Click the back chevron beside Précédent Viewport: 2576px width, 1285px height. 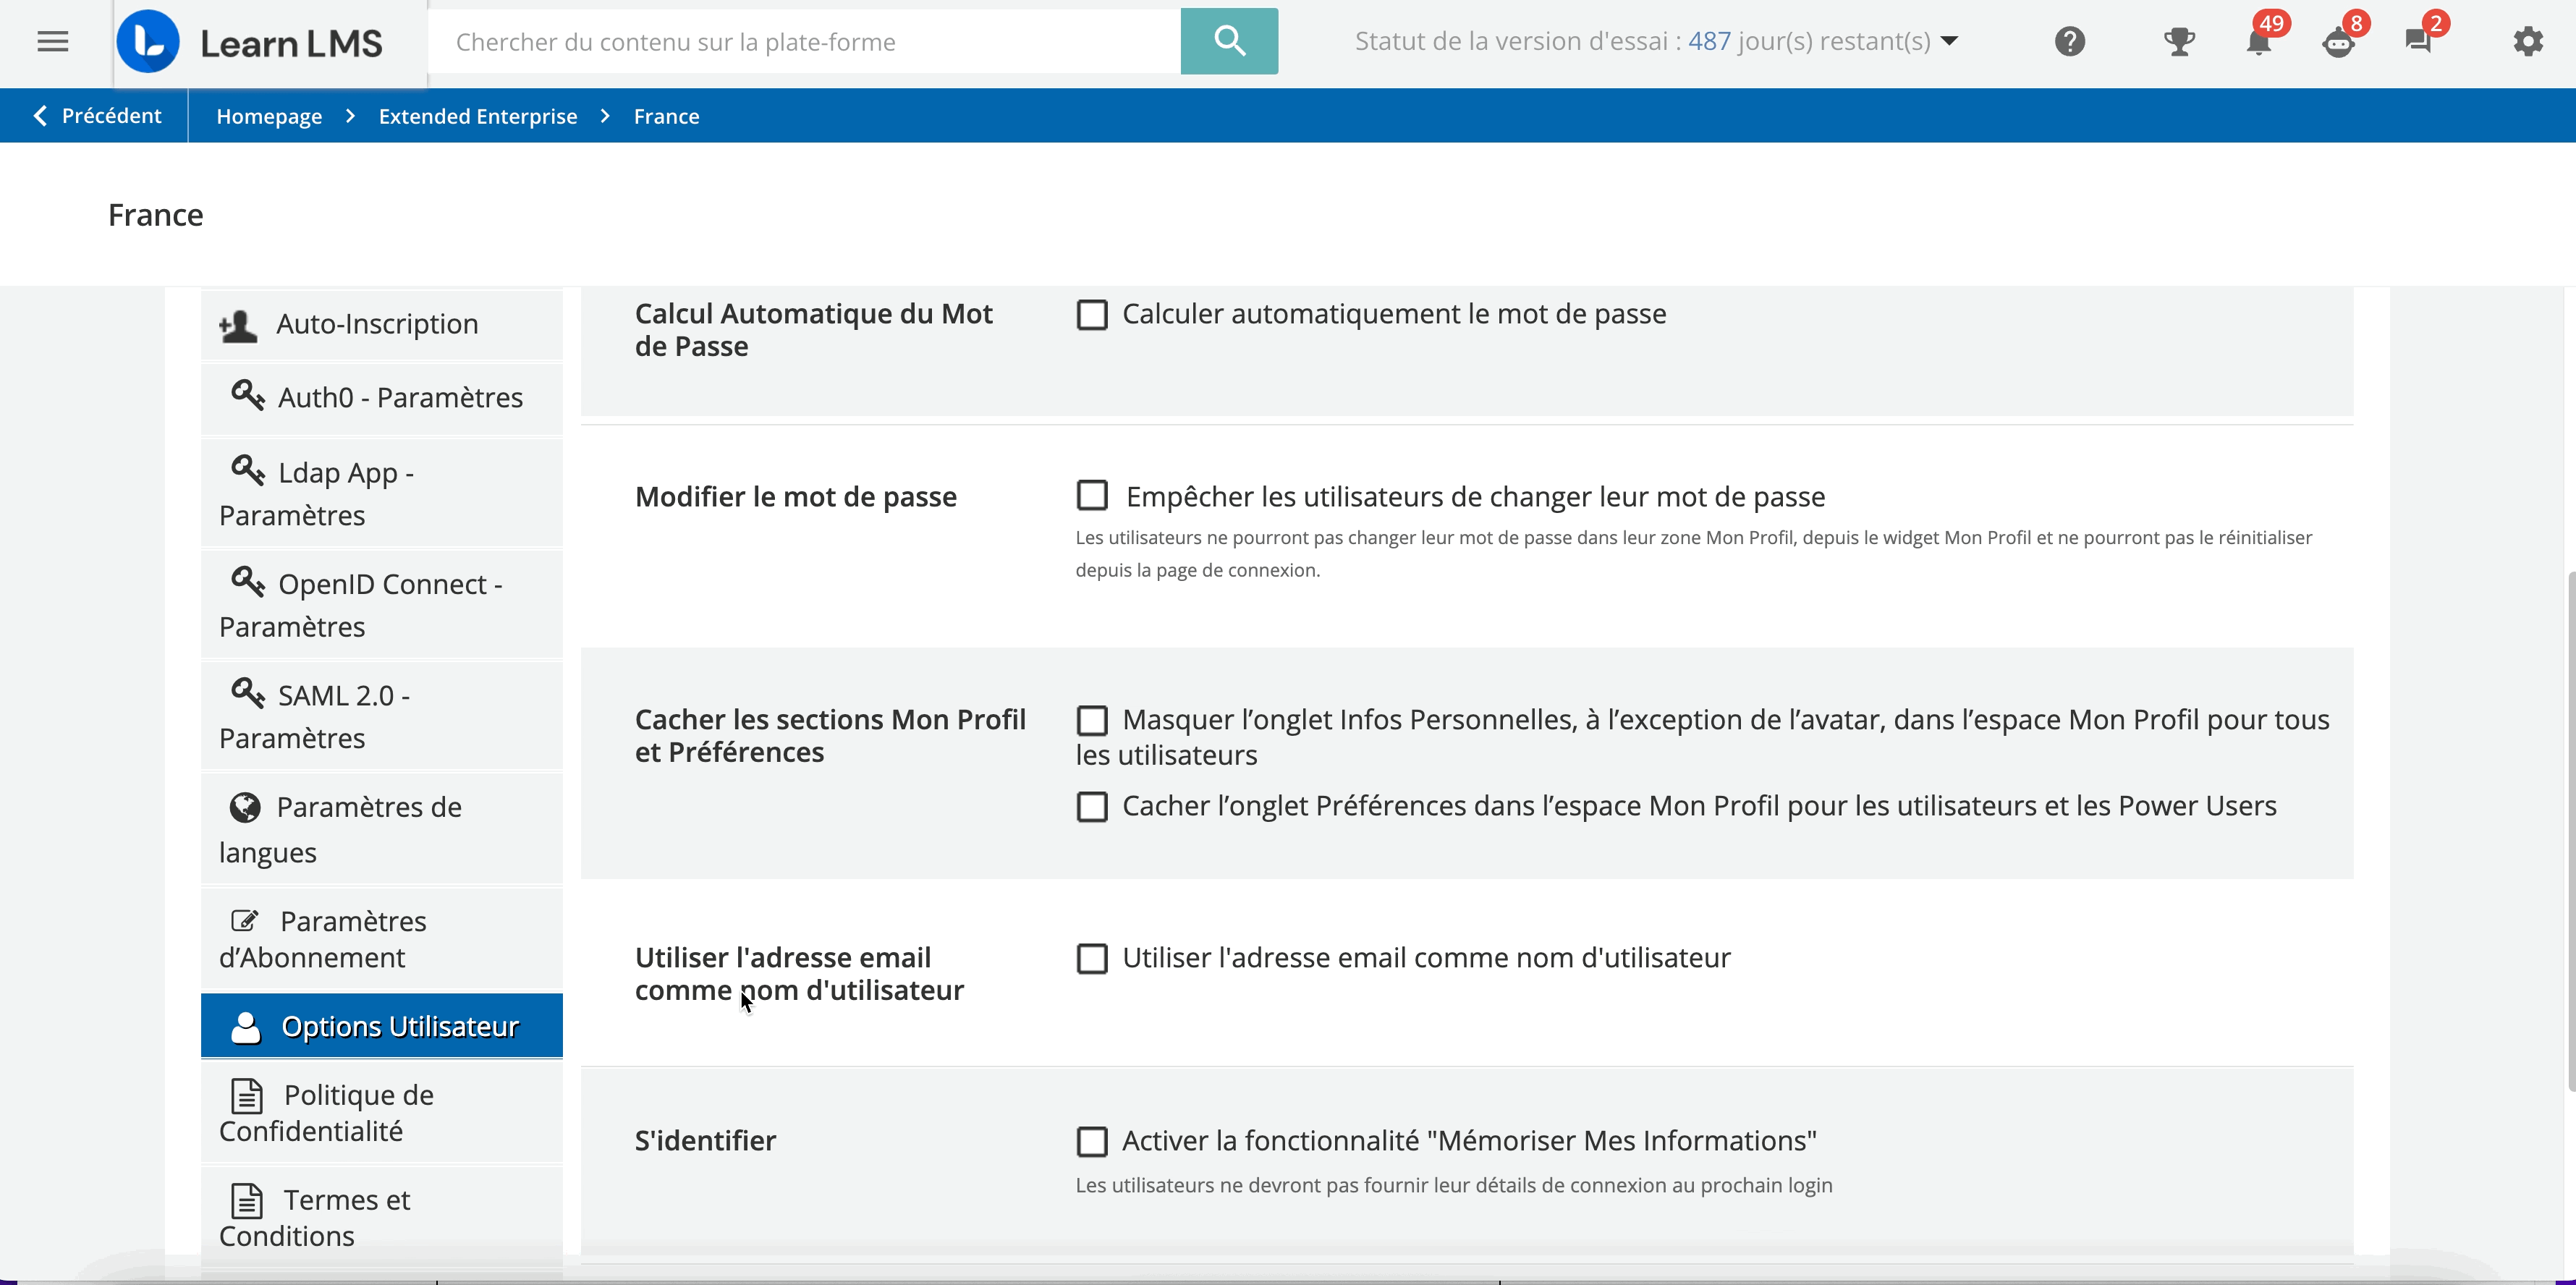[x=40, y=116]
